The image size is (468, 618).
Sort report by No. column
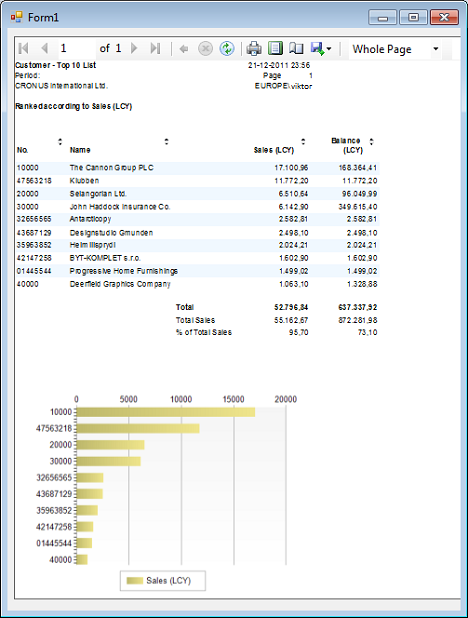(x=60, y=141)
